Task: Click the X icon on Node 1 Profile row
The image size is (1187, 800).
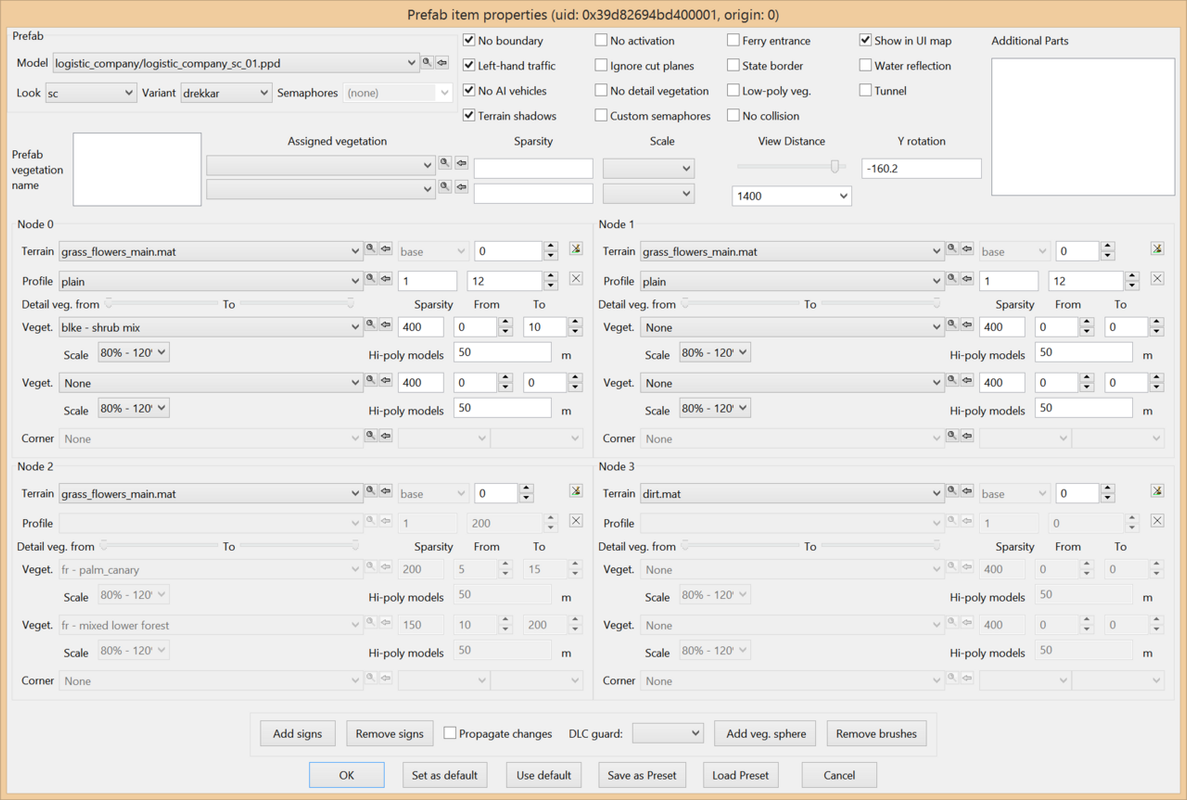Action: tap(1157, 279)
